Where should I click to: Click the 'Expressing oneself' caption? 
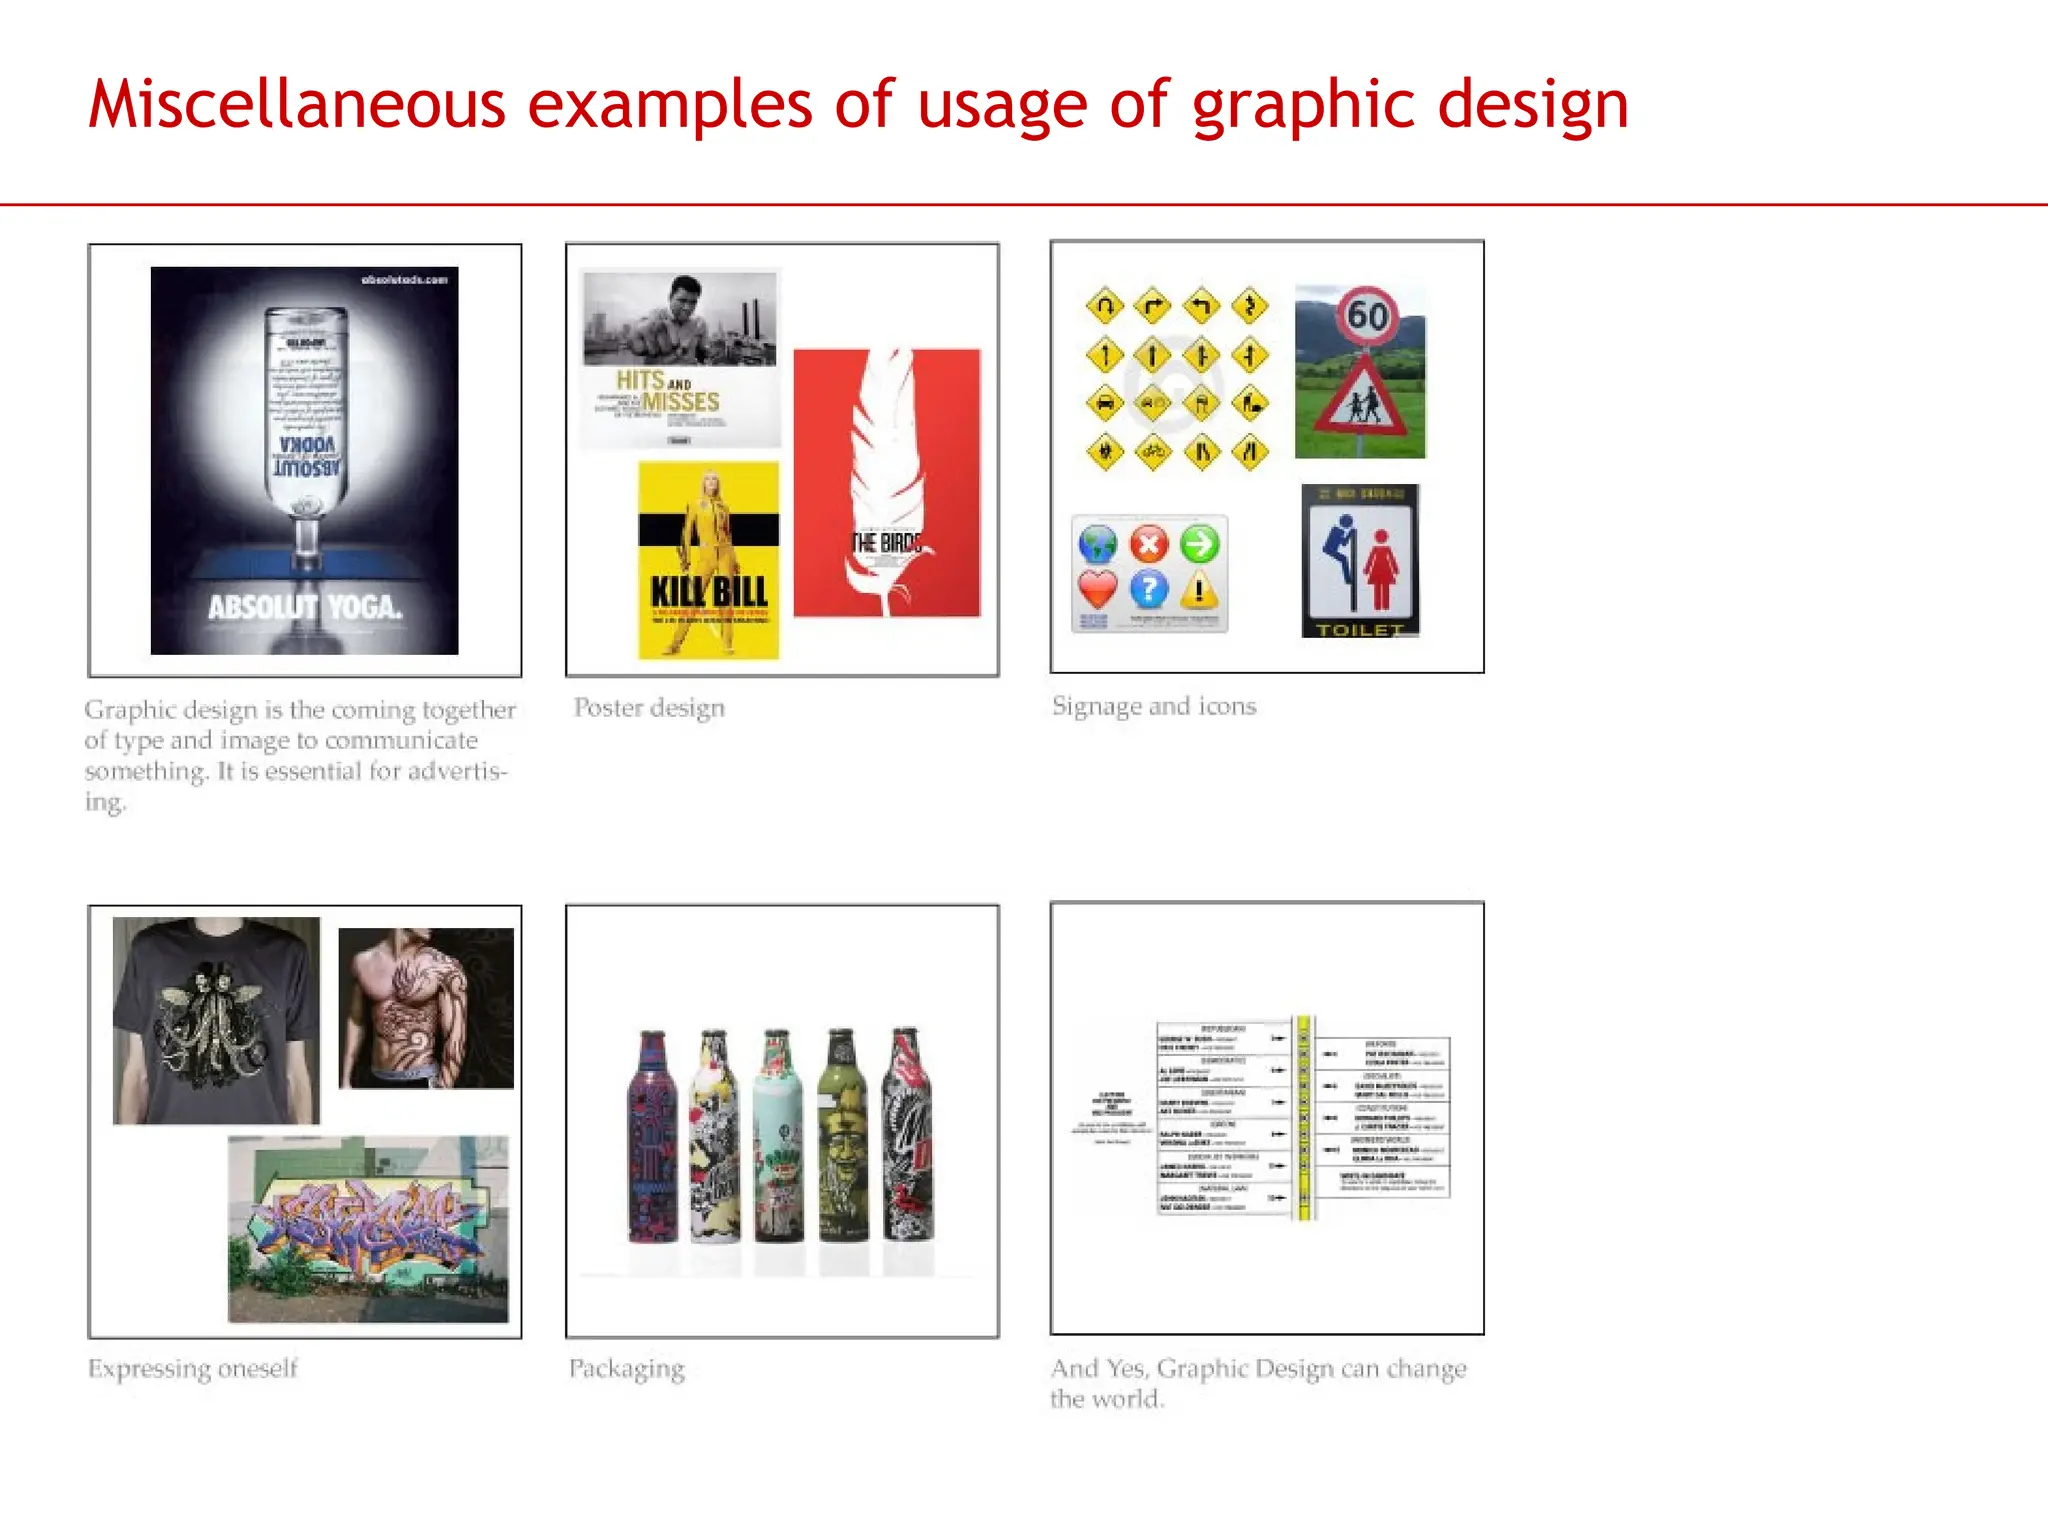coord(193,1368)
